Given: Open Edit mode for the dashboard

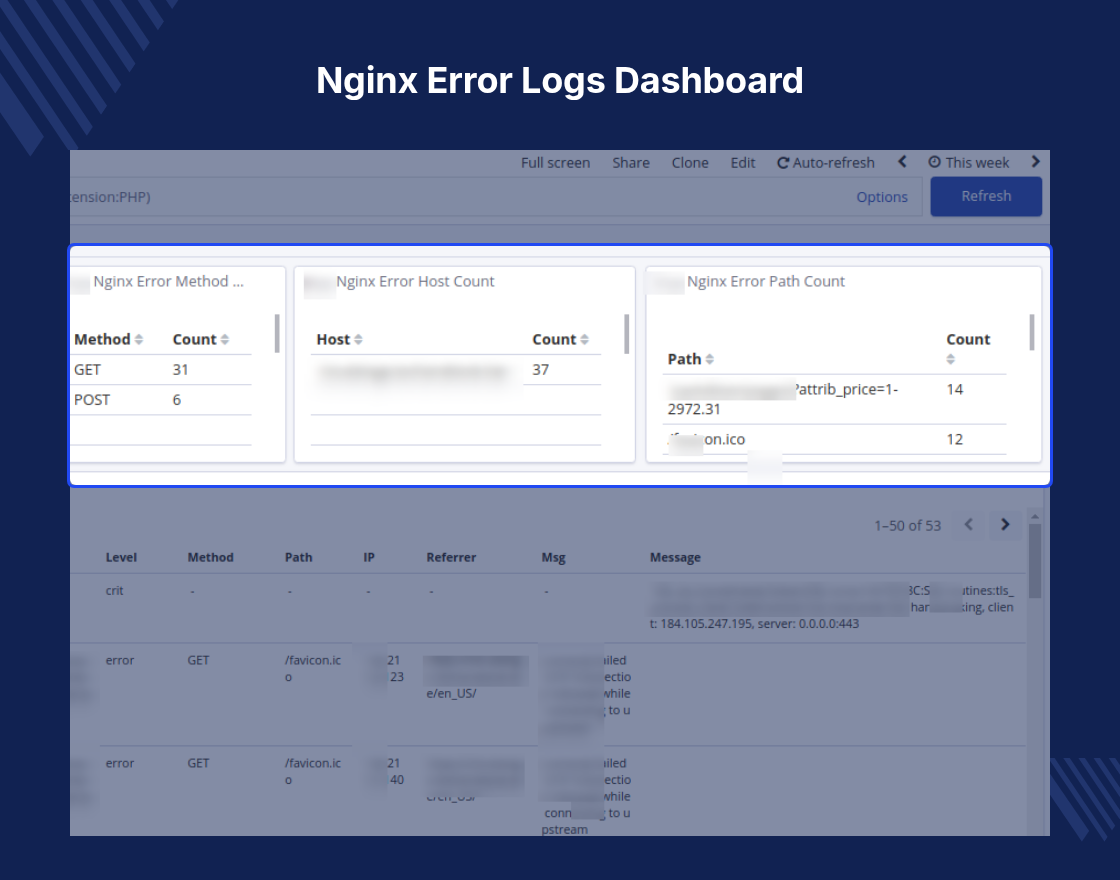Looking at the screenshot, I should click(743, 163).
